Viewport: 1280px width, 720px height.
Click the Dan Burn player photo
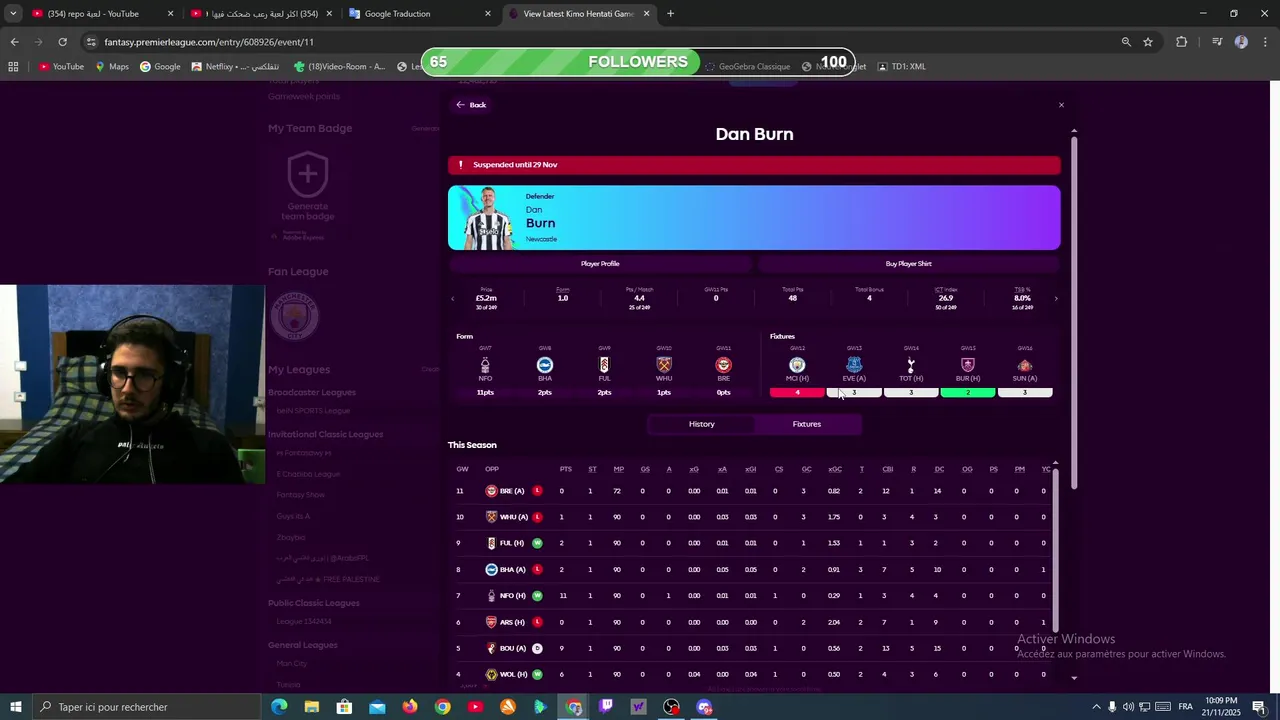pos(487,219)
